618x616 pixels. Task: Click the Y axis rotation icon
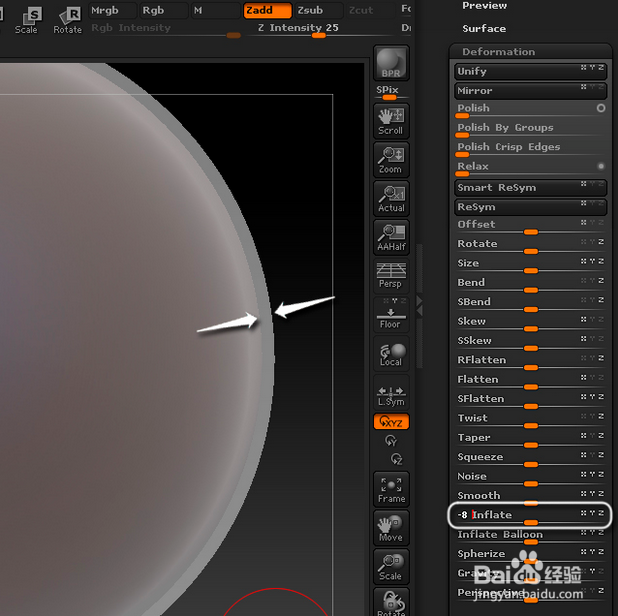[x=391, y=441]
